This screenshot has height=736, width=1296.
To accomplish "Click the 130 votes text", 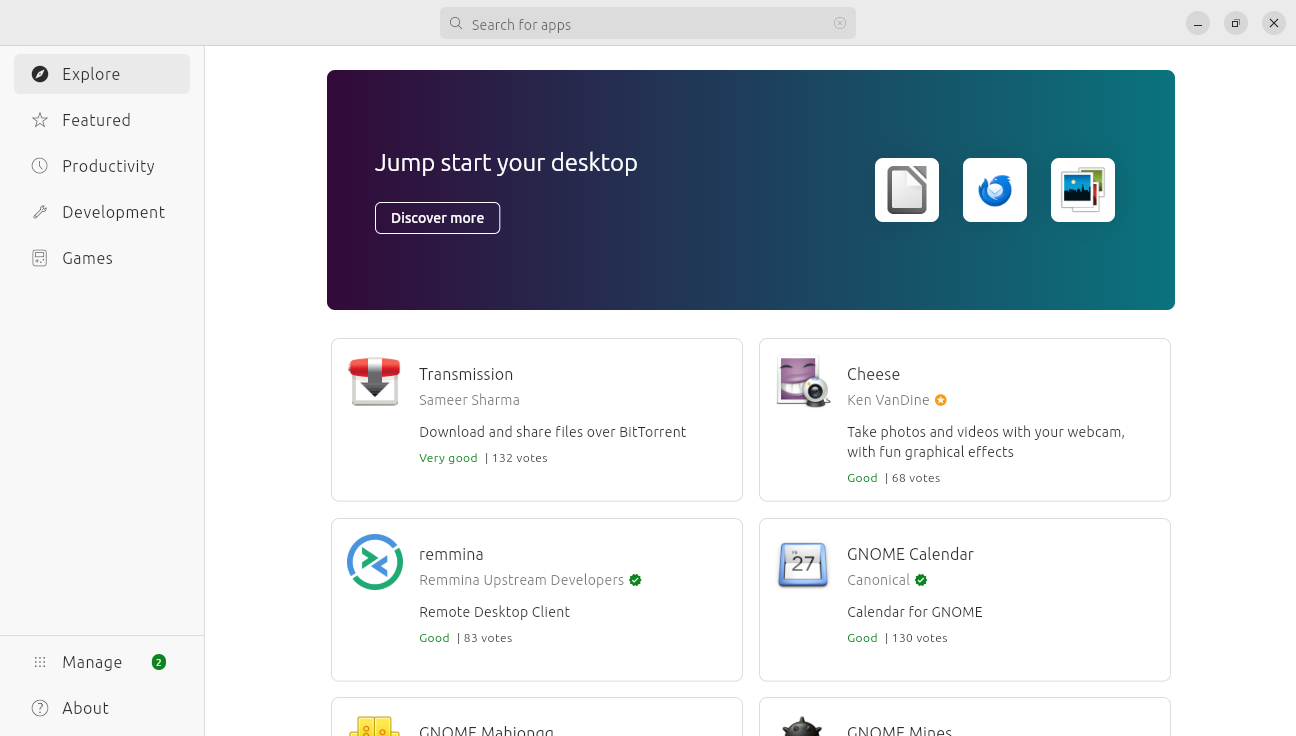I will [919, 638].
